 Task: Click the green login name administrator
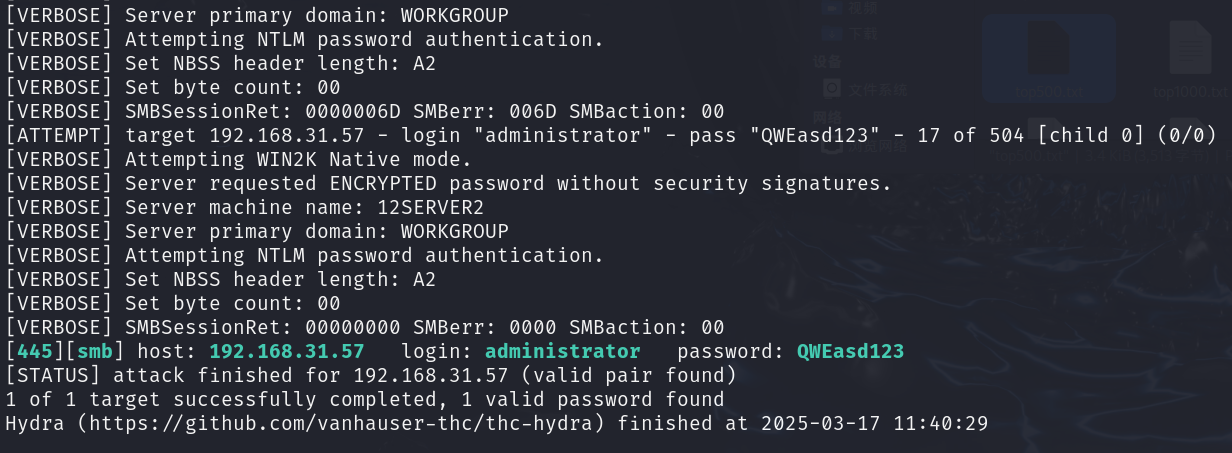(562, 351)
